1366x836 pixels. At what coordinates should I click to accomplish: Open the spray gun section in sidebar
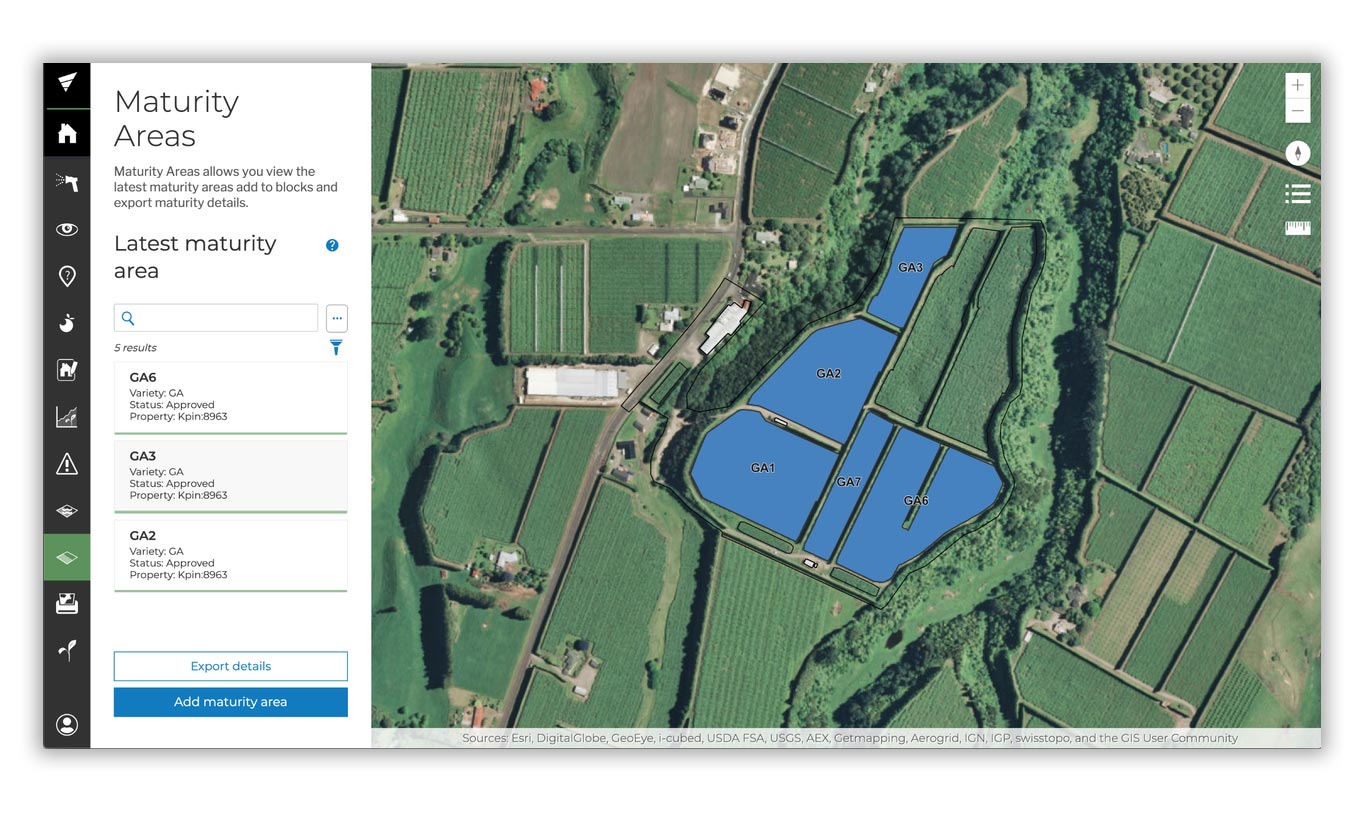coord(67,182)
